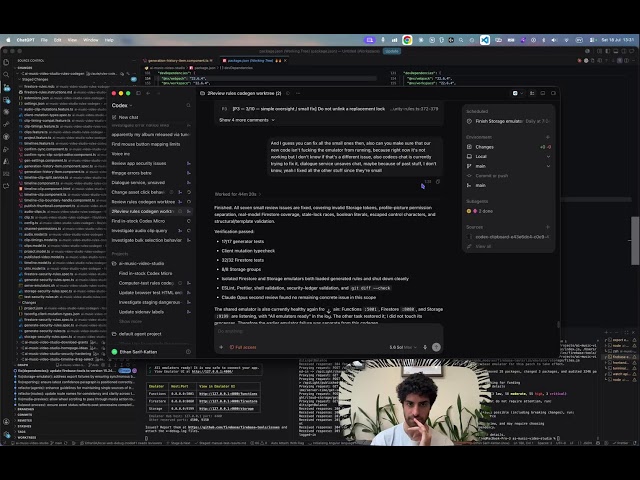640x480 pixels.
Task: Open 'Update browser test HTML' project chat
Action: (150, 293)
